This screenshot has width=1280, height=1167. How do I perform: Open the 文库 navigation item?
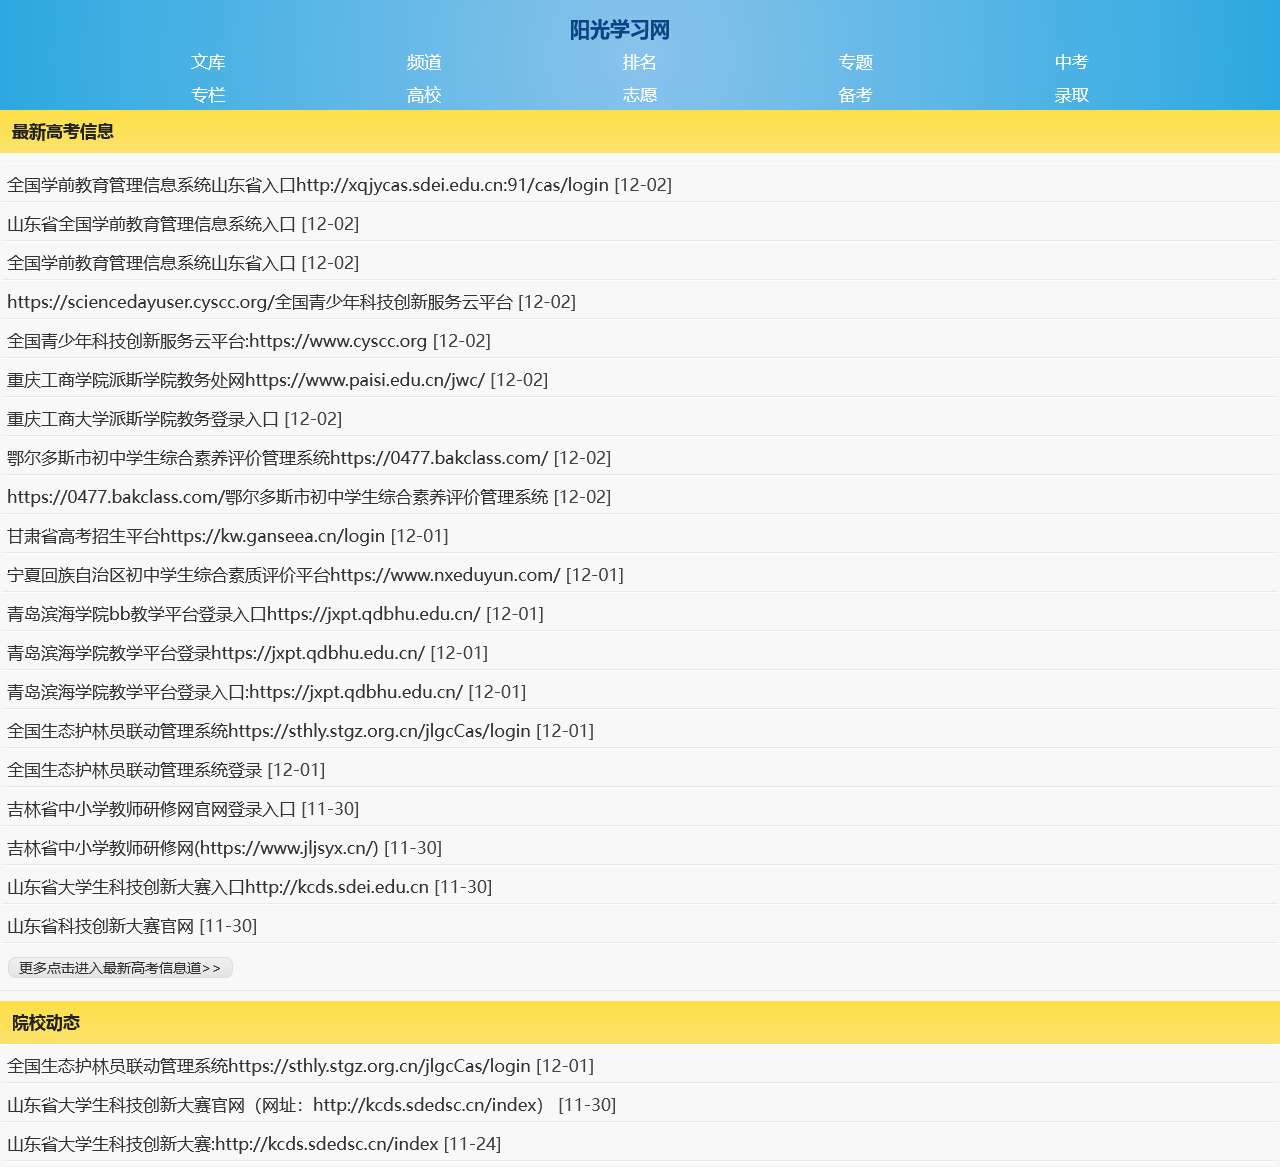[x=208, y=62]
